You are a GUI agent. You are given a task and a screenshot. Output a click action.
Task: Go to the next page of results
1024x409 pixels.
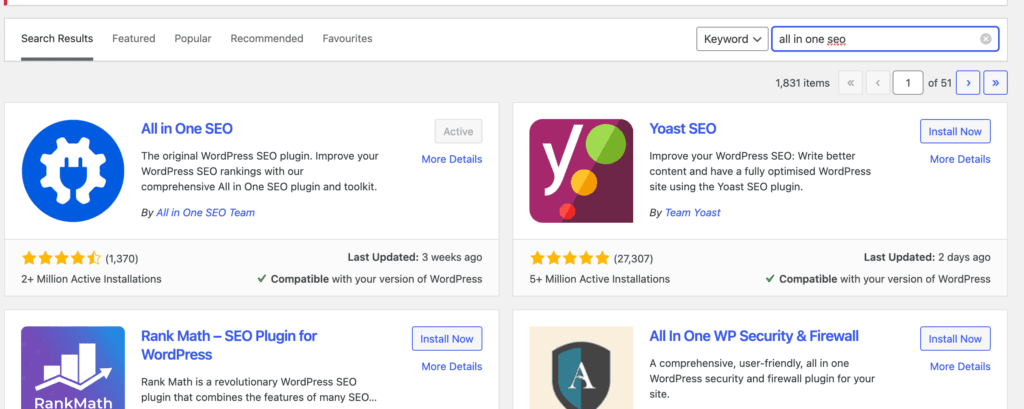click(x=967, y=83)
